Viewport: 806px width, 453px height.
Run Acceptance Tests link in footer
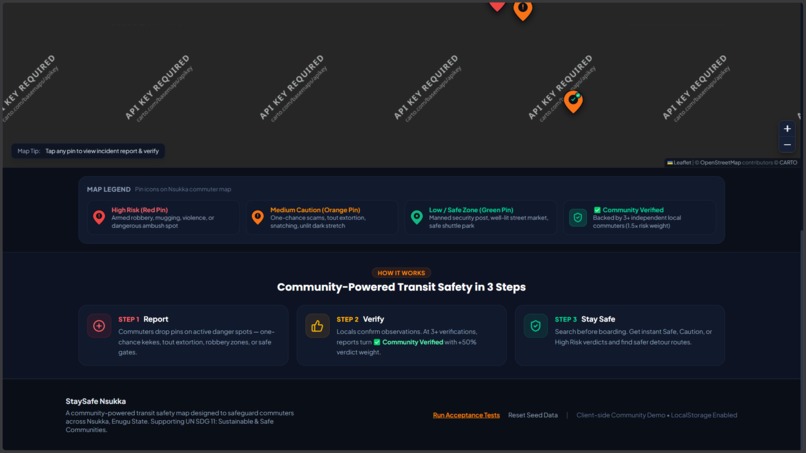click(x=466, y=415)
